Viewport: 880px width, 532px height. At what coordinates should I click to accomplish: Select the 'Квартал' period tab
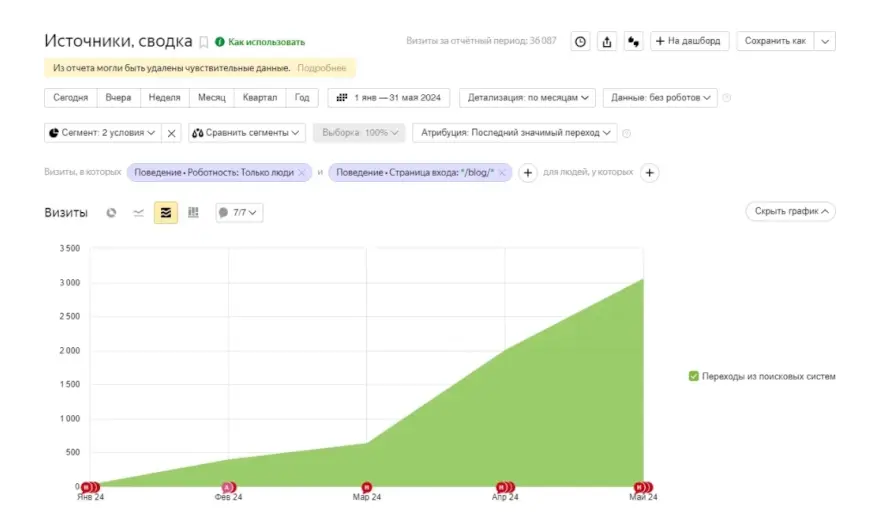pyautogui.click(x=259, y=98)
